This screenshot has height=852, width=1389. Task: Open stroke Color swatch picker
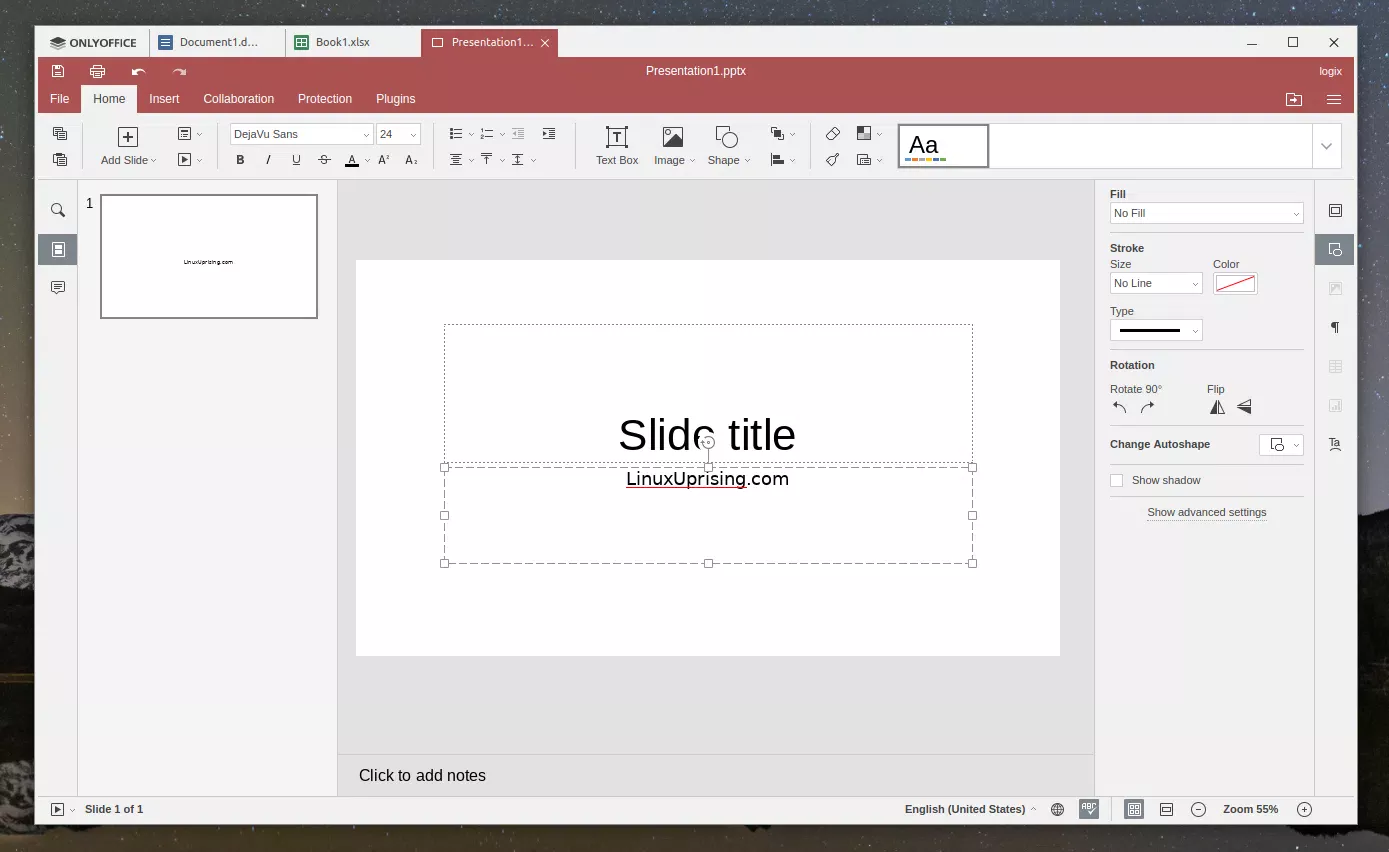pos(1235,284)
